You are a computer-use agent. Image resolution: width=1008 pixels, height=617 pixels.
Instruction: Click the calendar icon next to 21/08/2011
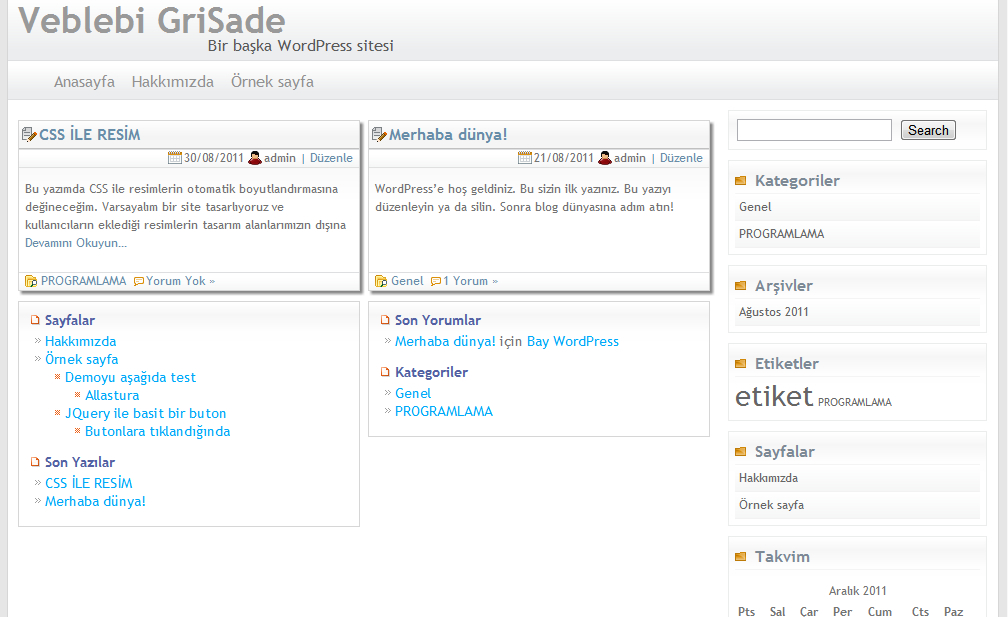coord(525,157)
